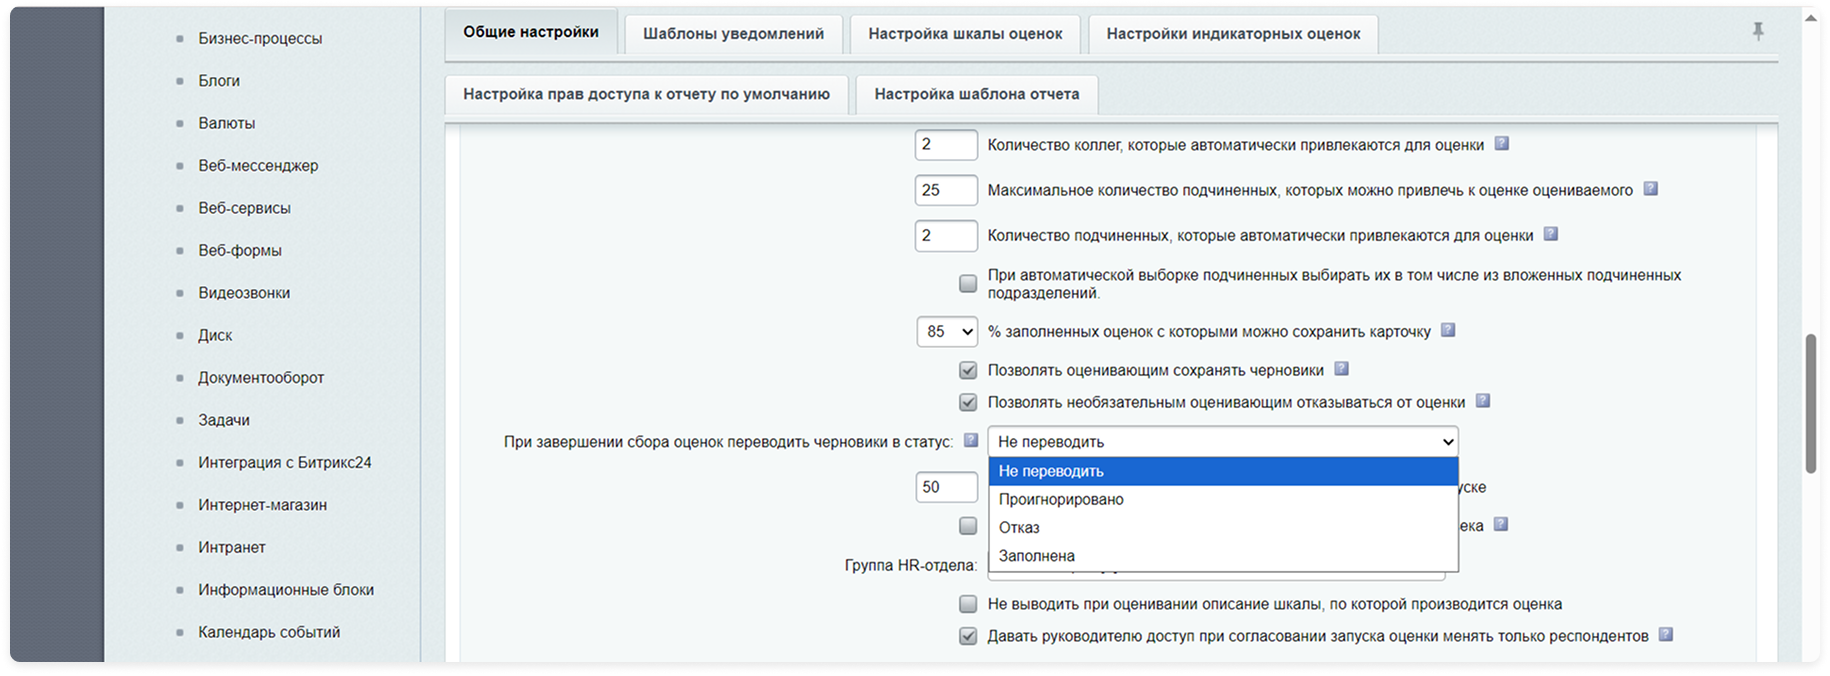Collapse the draft status dropdown
The height and width of the screenshot is (676, 1830).
point(1223,441)
